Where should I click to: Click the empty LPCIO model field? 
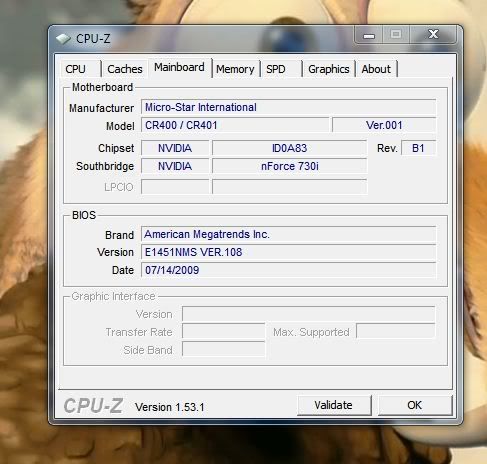(x=289, y=187)
